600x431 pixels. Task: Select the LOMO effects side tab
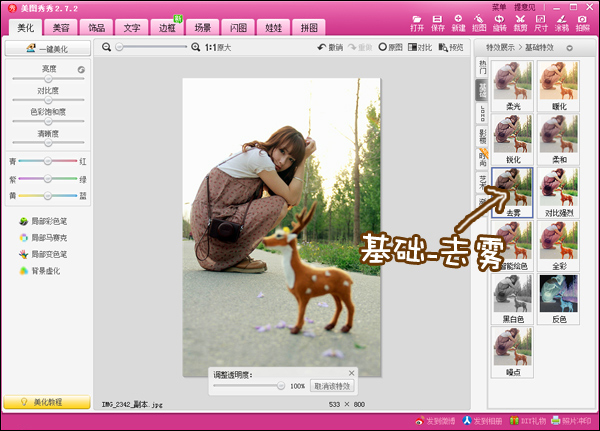pyautogui.click(x=483, y=114)
